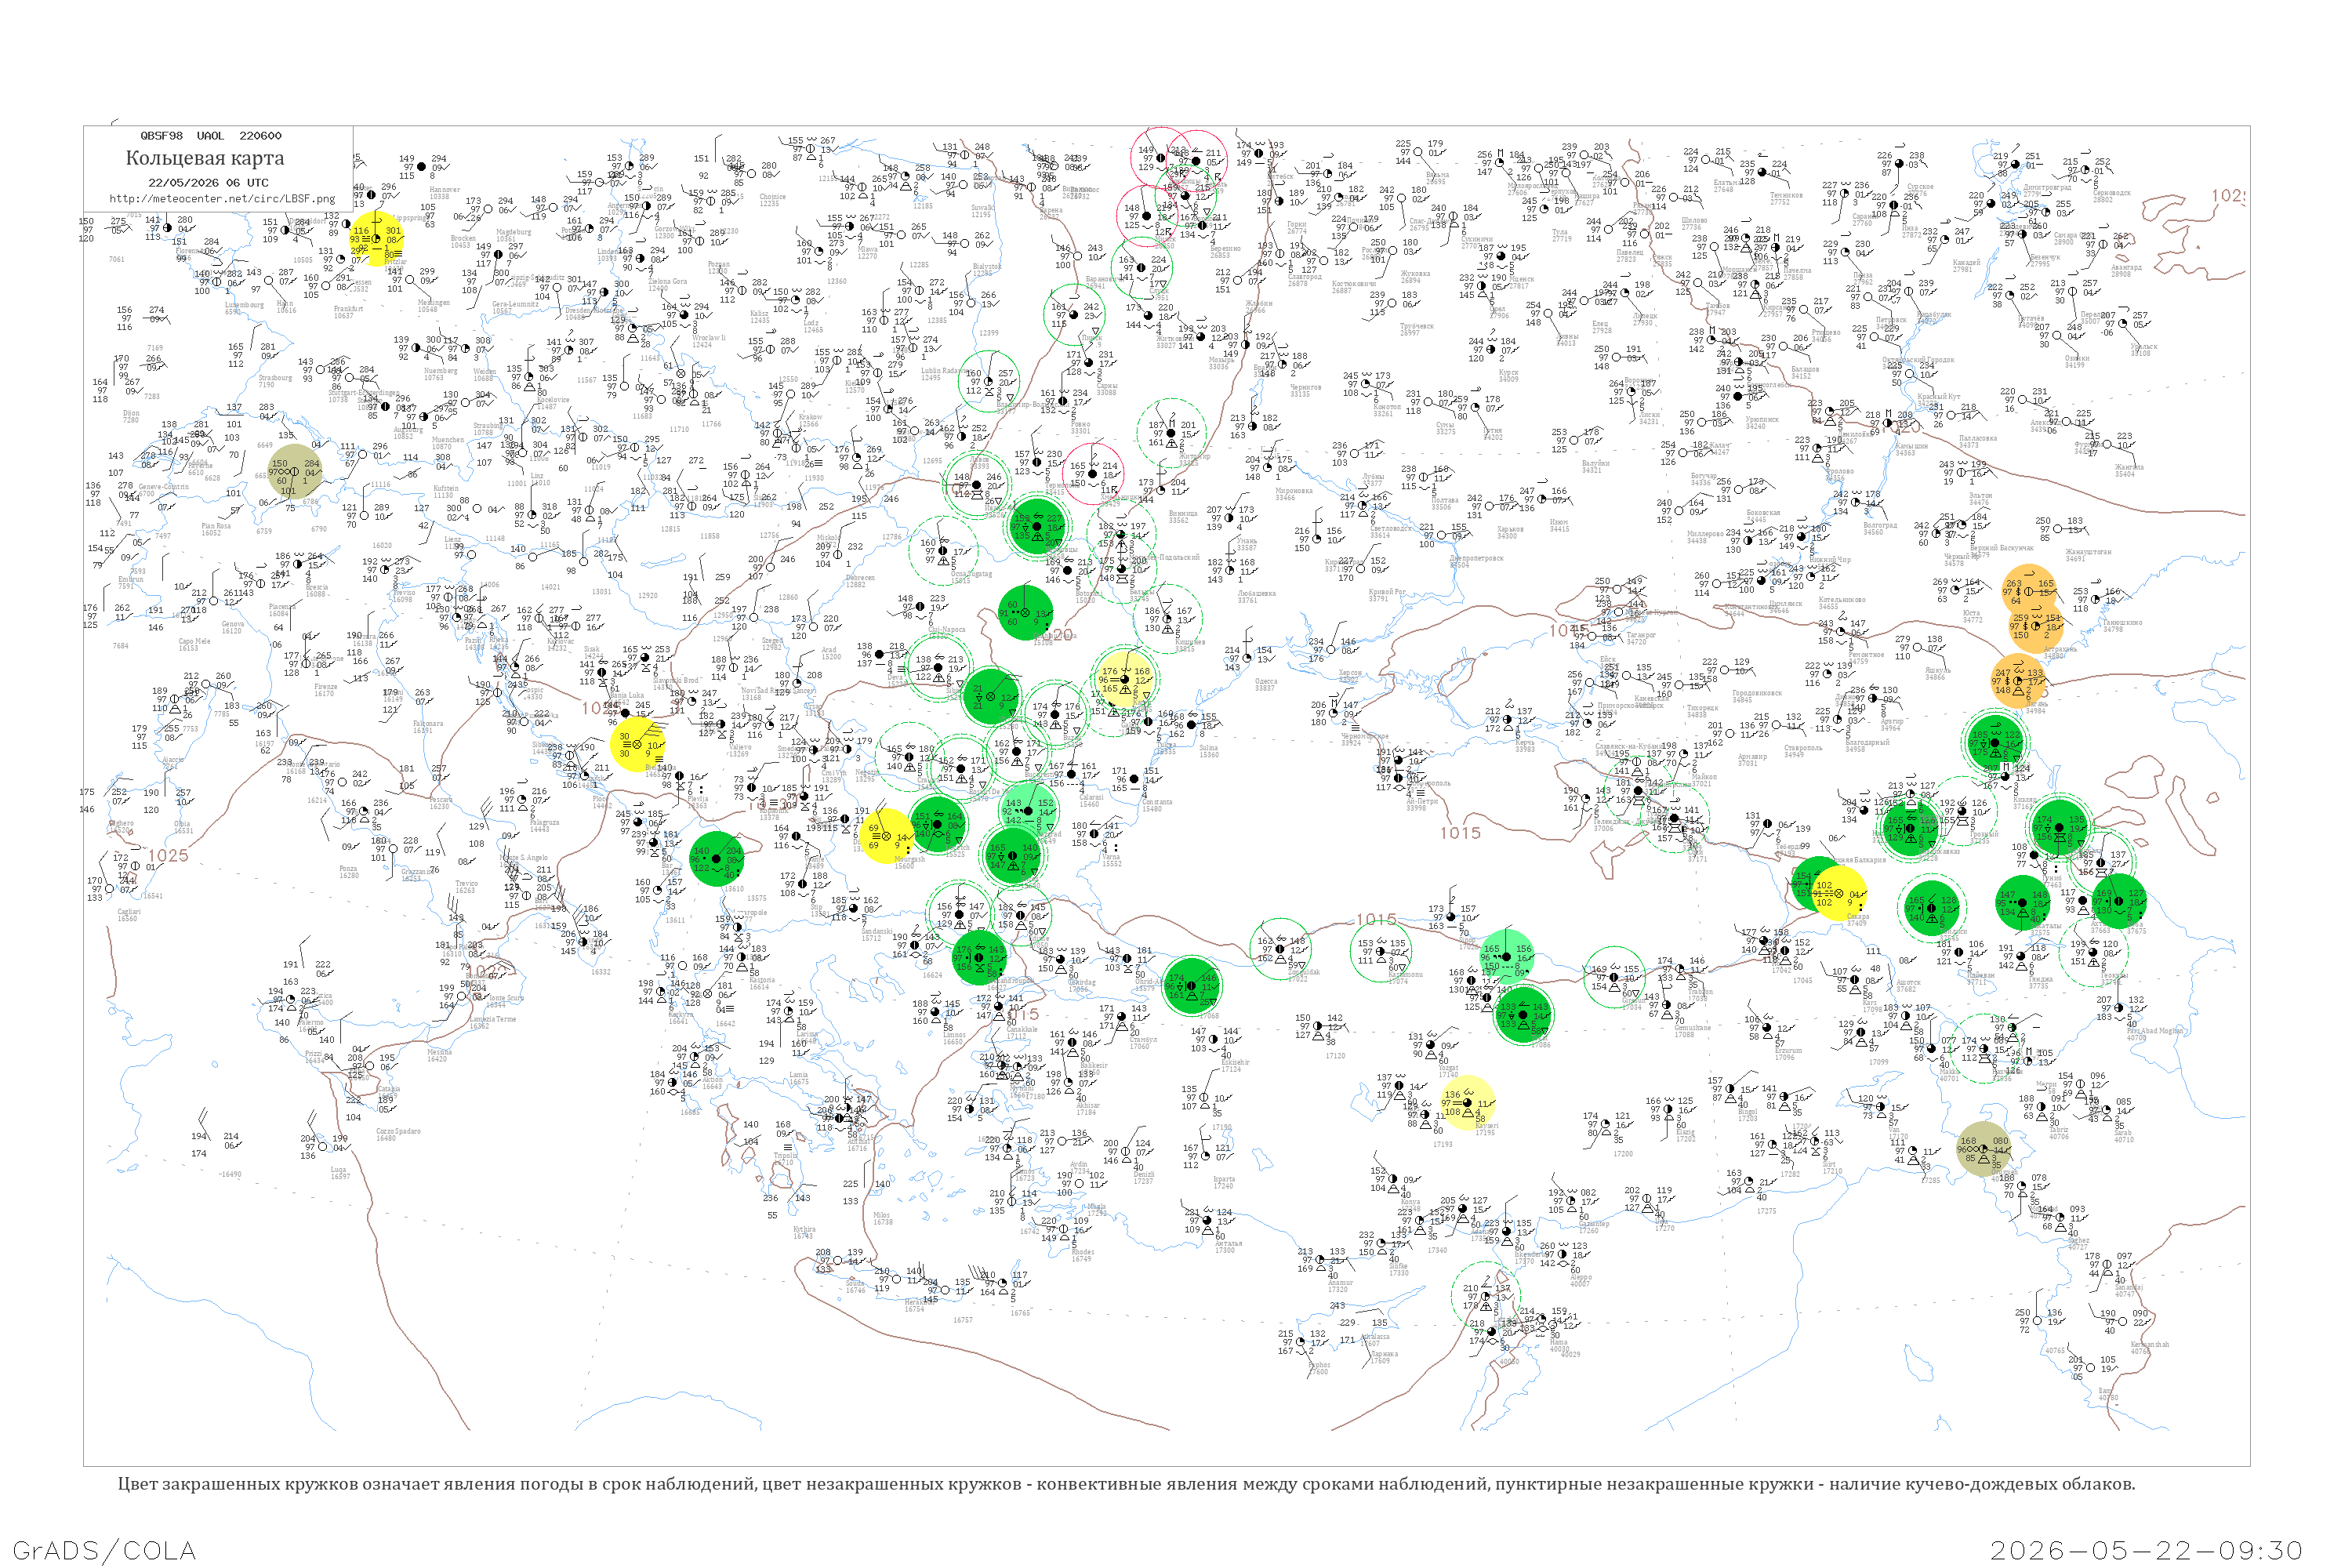Click the "Muenchen" station label

click(448, 442)
